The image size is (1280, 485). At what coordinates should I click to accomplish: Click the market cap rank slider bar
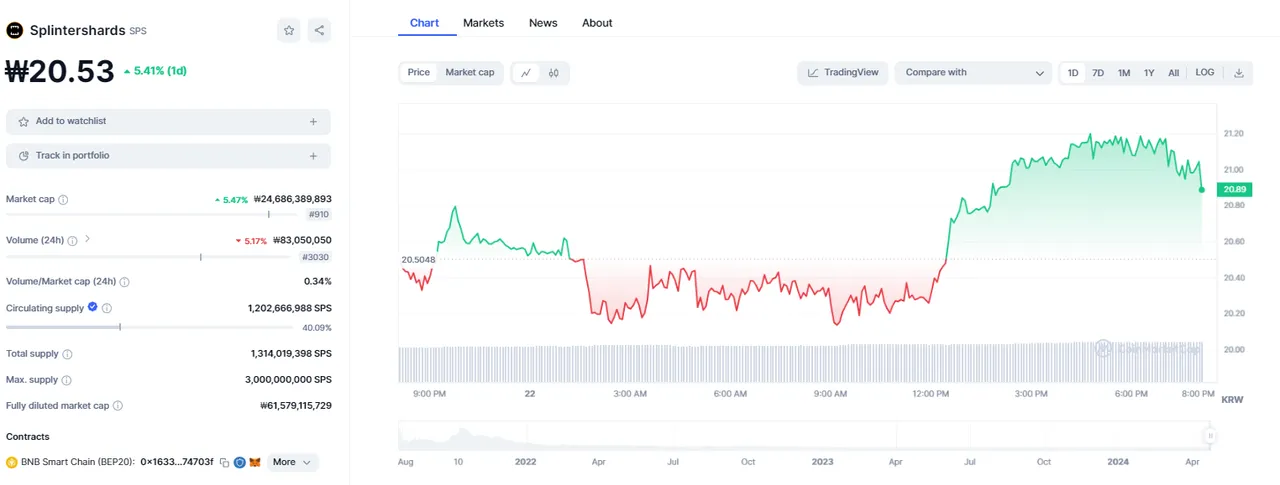(x=154, y=214)
